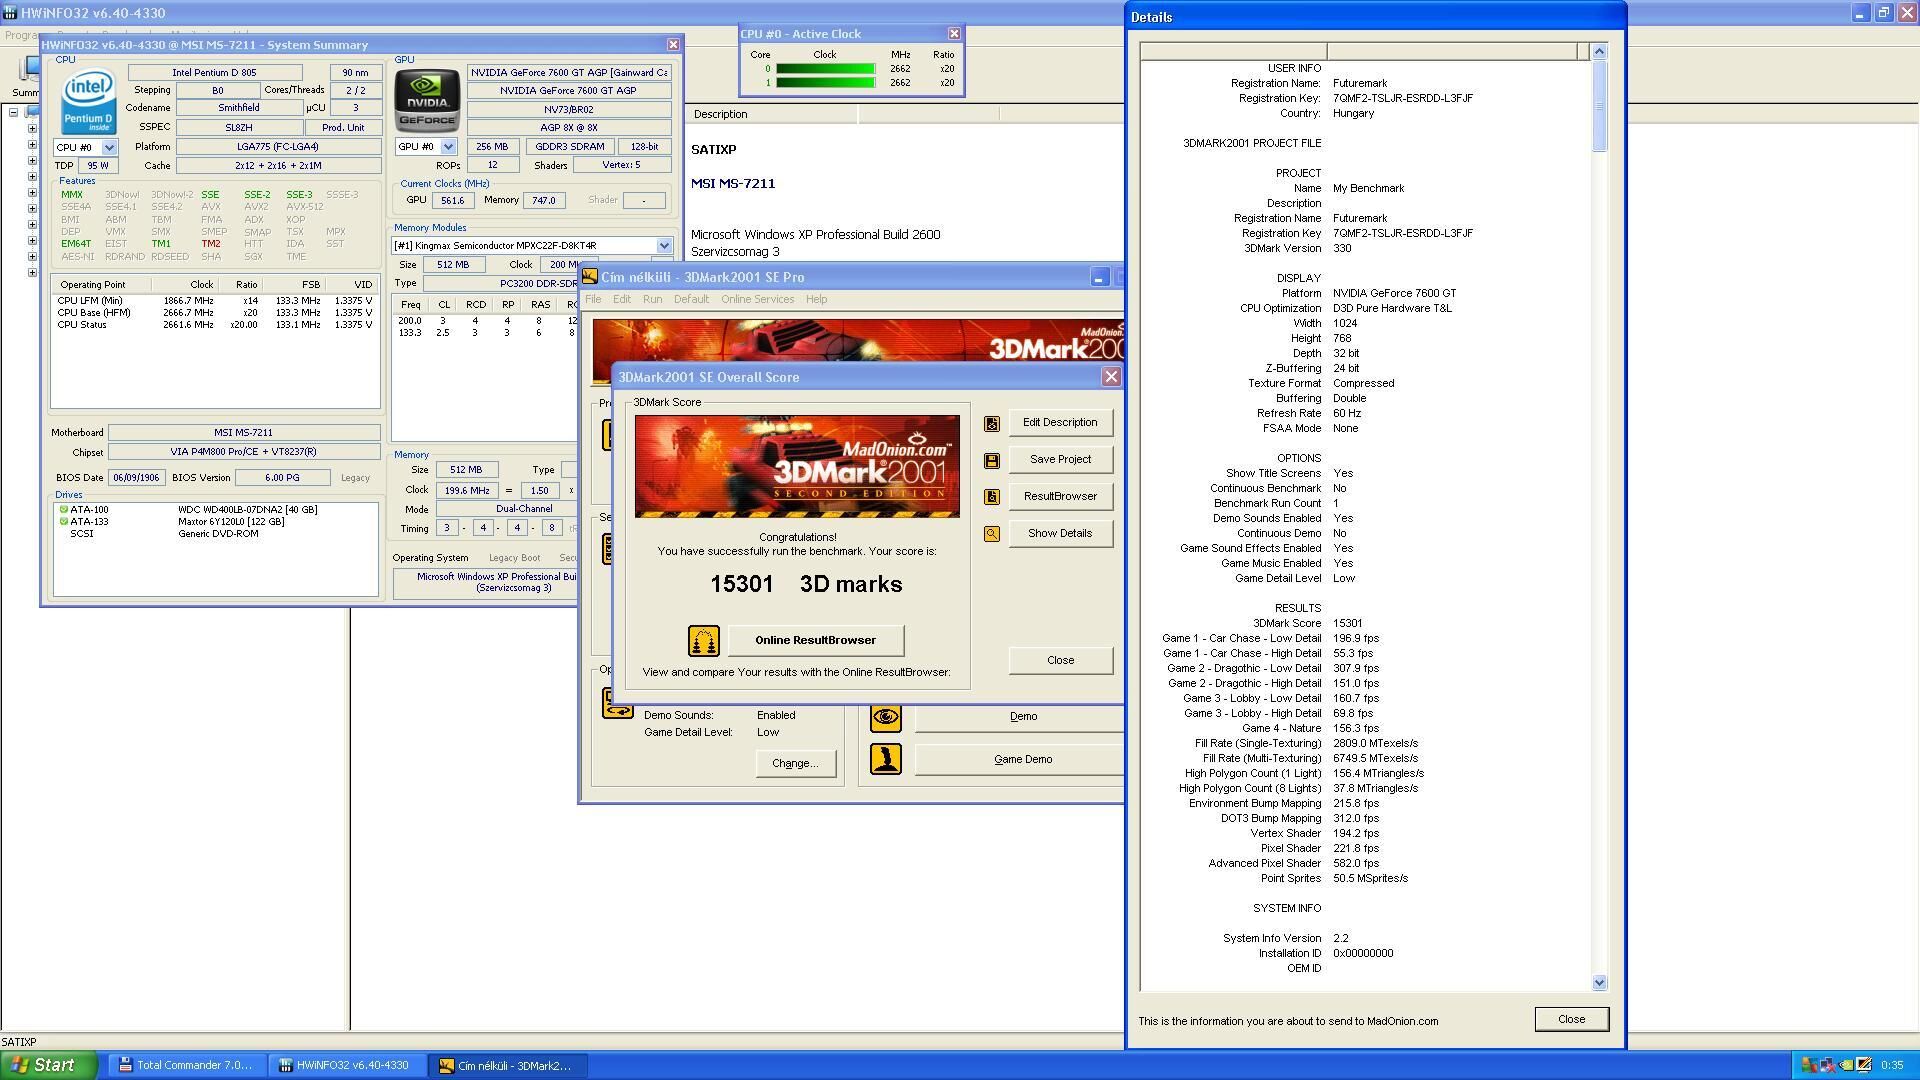Click the Intel Pentium D logo
The height and width of the screenshot is (1080, 1920).
point(88,101)
